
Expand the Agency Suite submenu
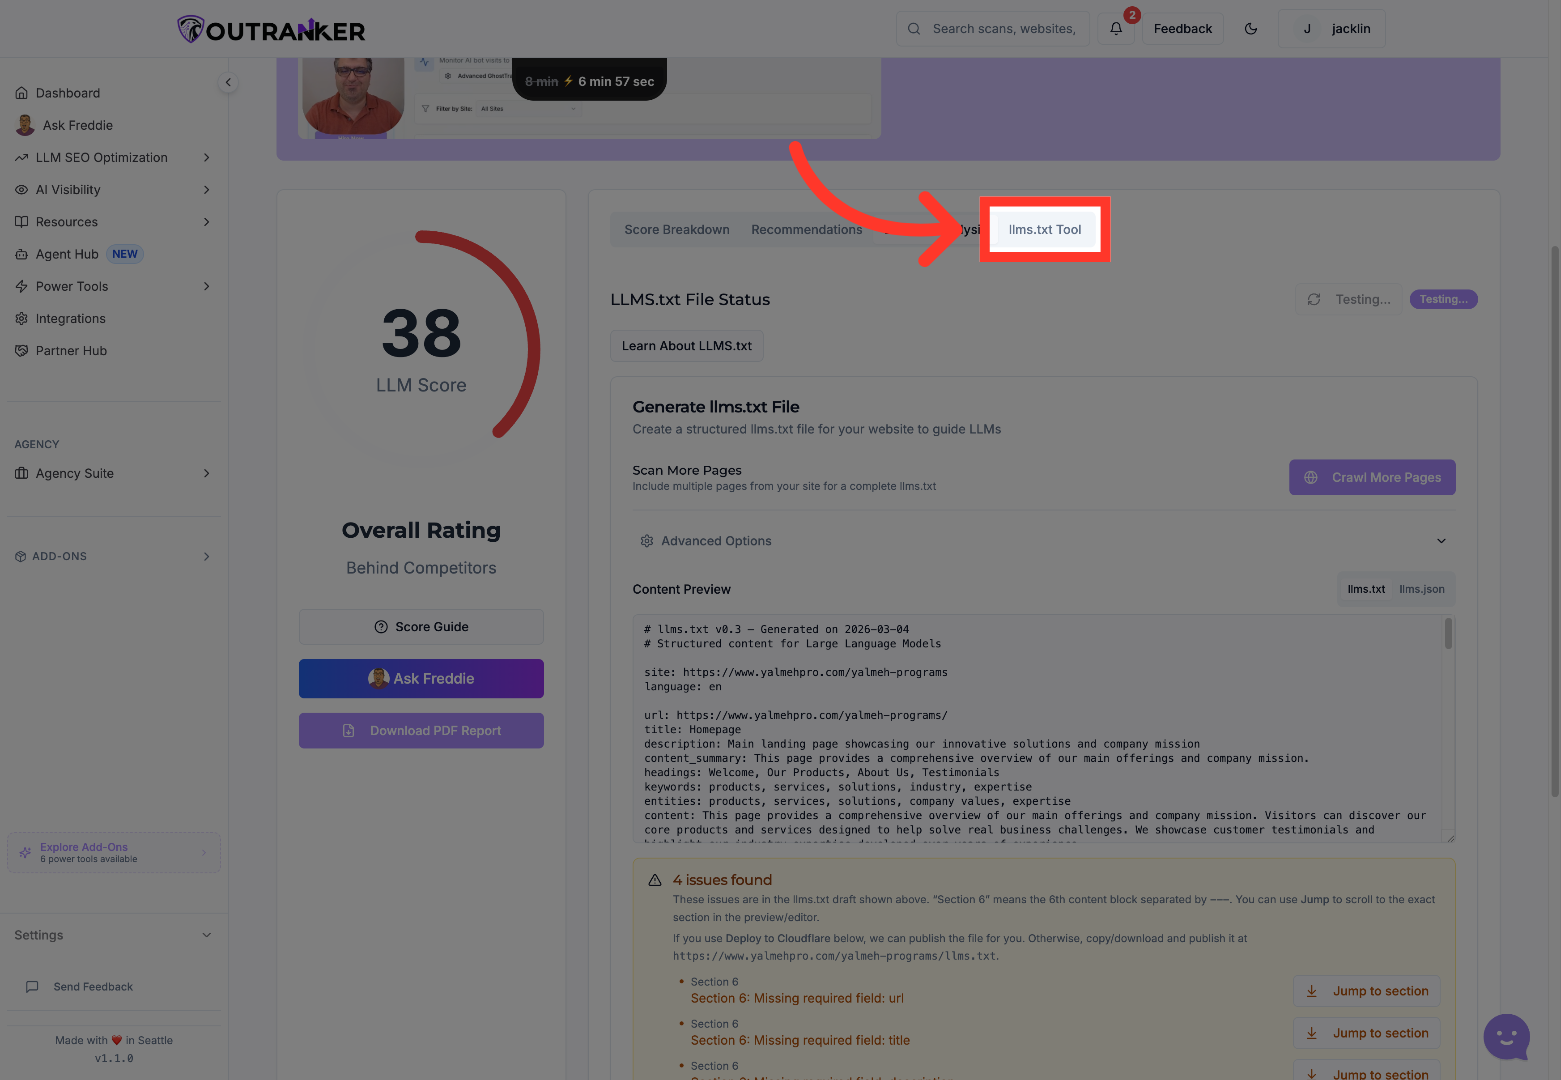(x=207, y=473)
